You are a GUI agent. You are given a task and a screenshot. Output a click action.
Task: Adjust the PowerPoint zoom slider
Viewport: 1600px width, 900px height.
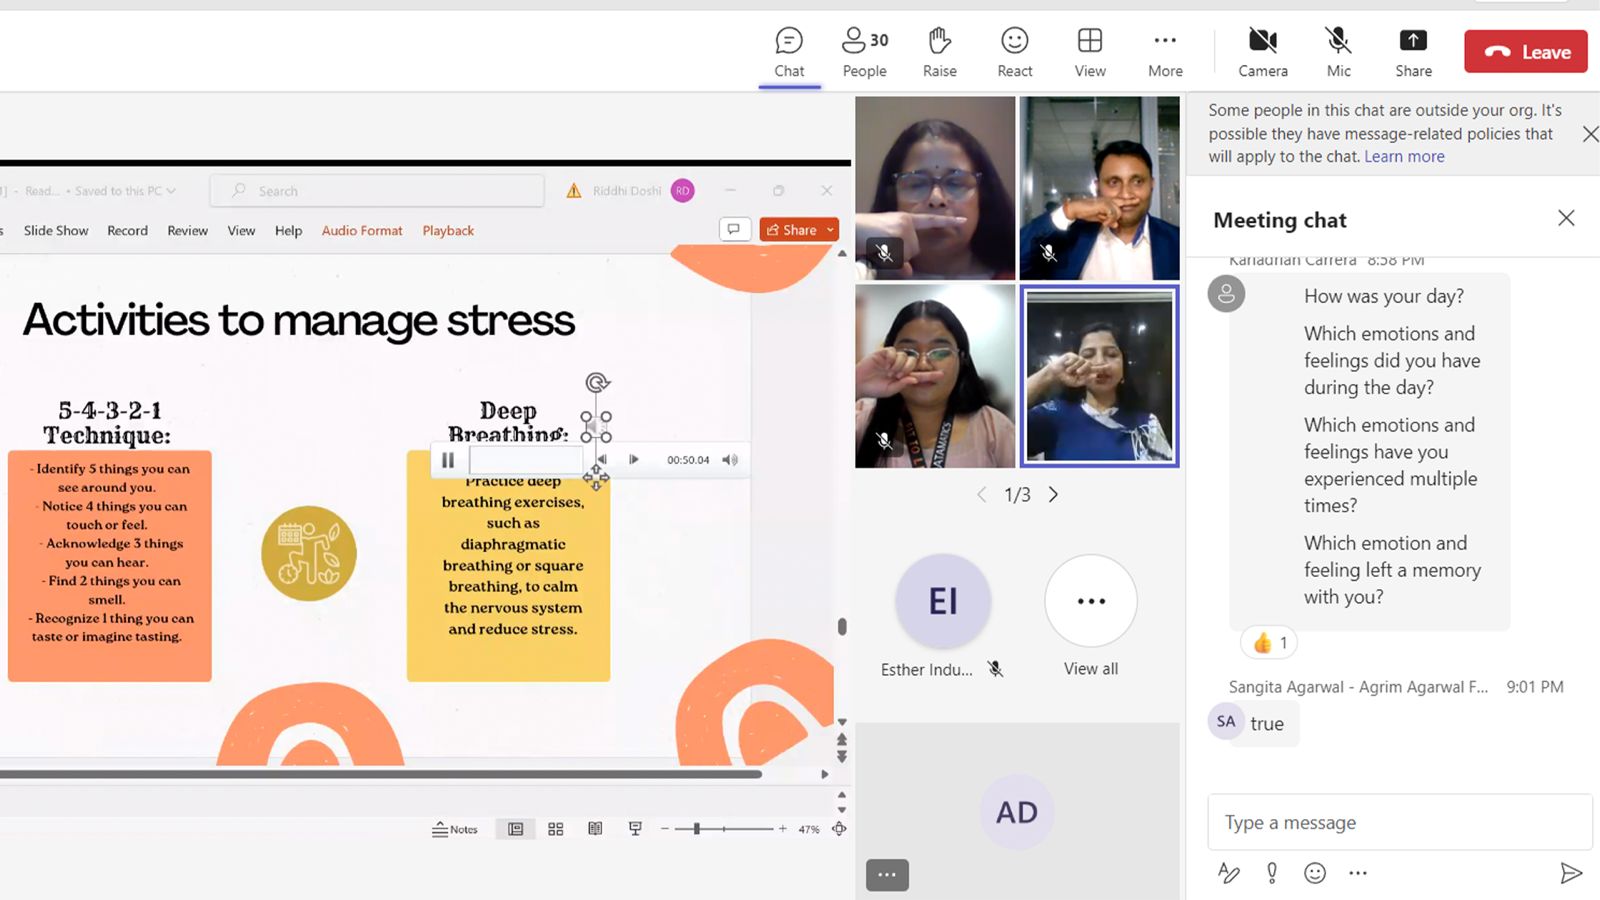click(x=697, y=829)
